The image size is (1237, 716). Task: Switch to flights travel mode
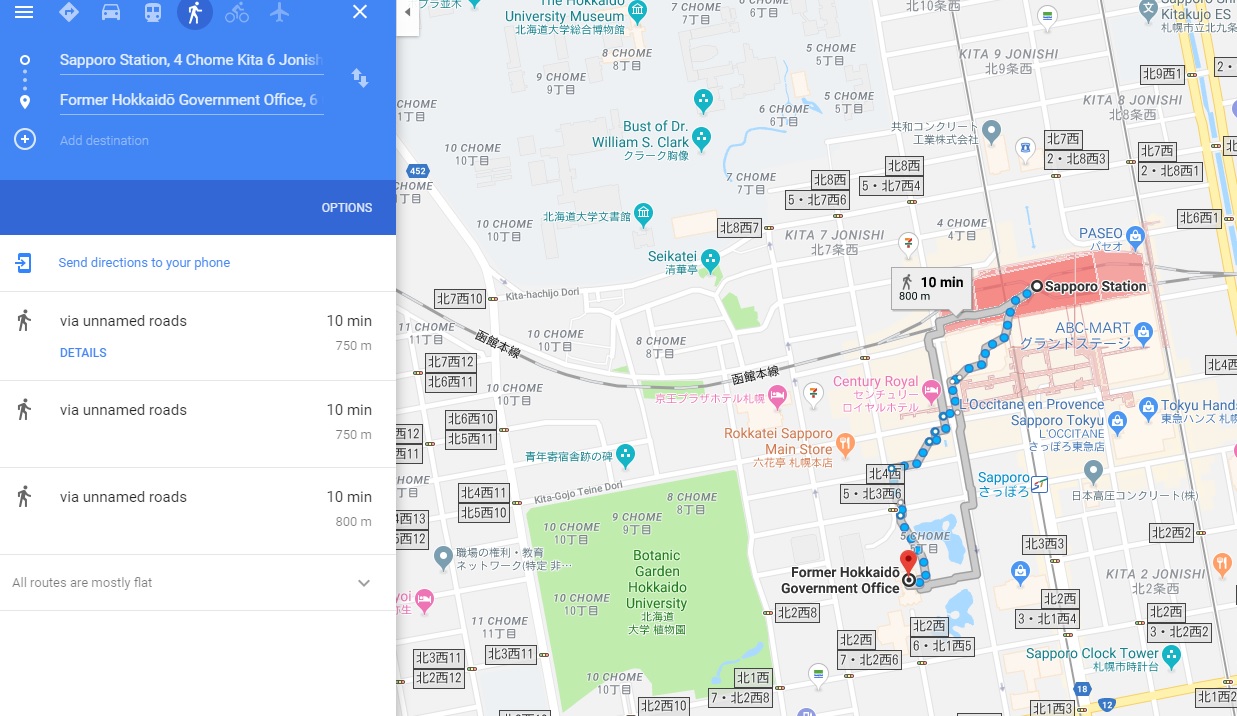click(279, 12)
